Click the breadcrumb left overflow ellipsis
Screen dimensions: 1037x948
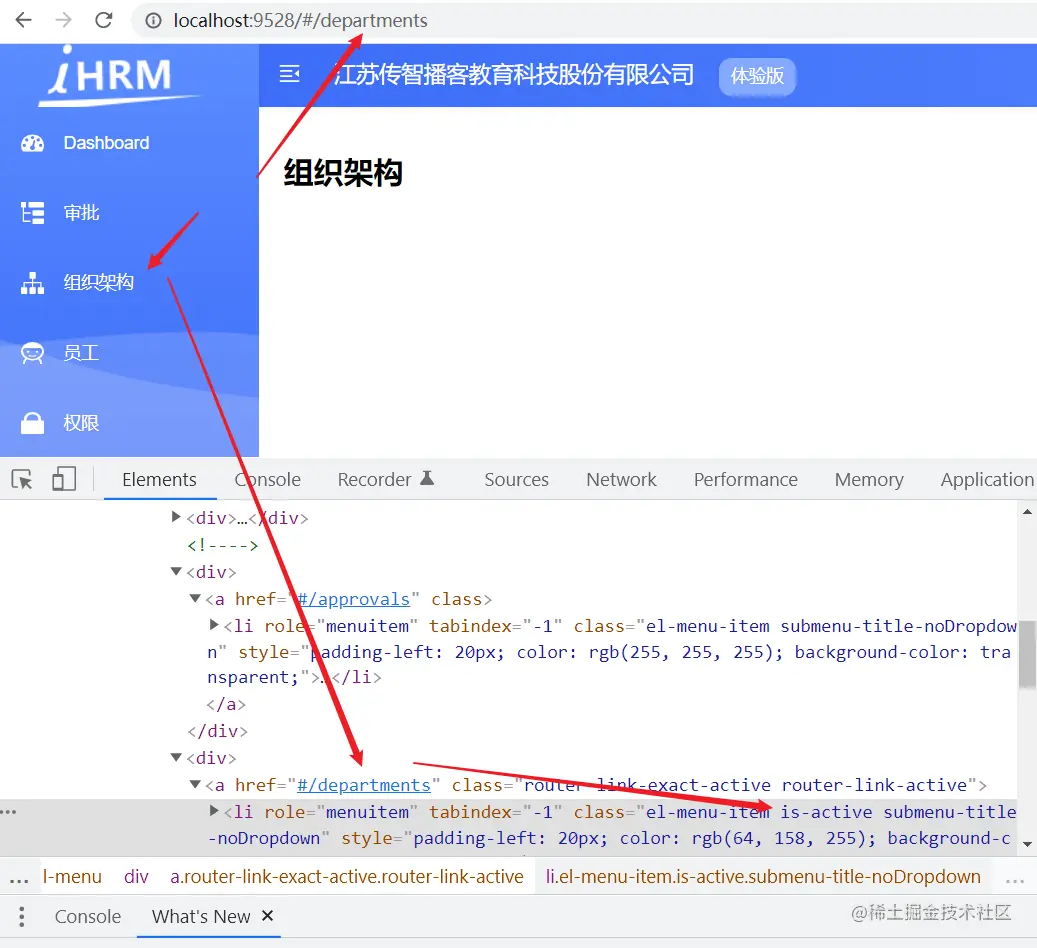coord(19,879)
